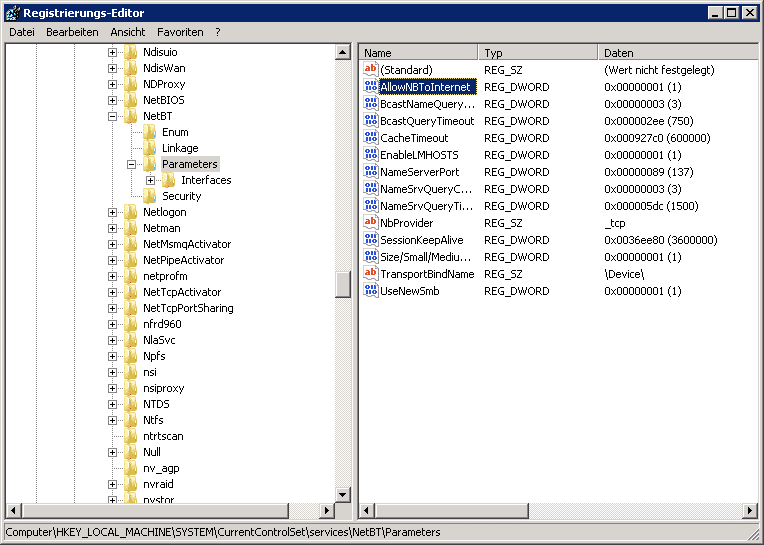This screenshot has height=545, width=764.
Task: Click the folder icon of Npfs
Action: click(131, 356)
